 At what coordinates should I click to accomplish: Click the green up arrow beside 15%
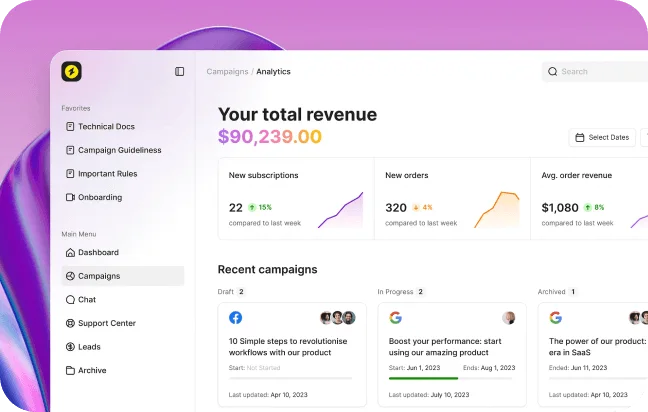[252, 207]
